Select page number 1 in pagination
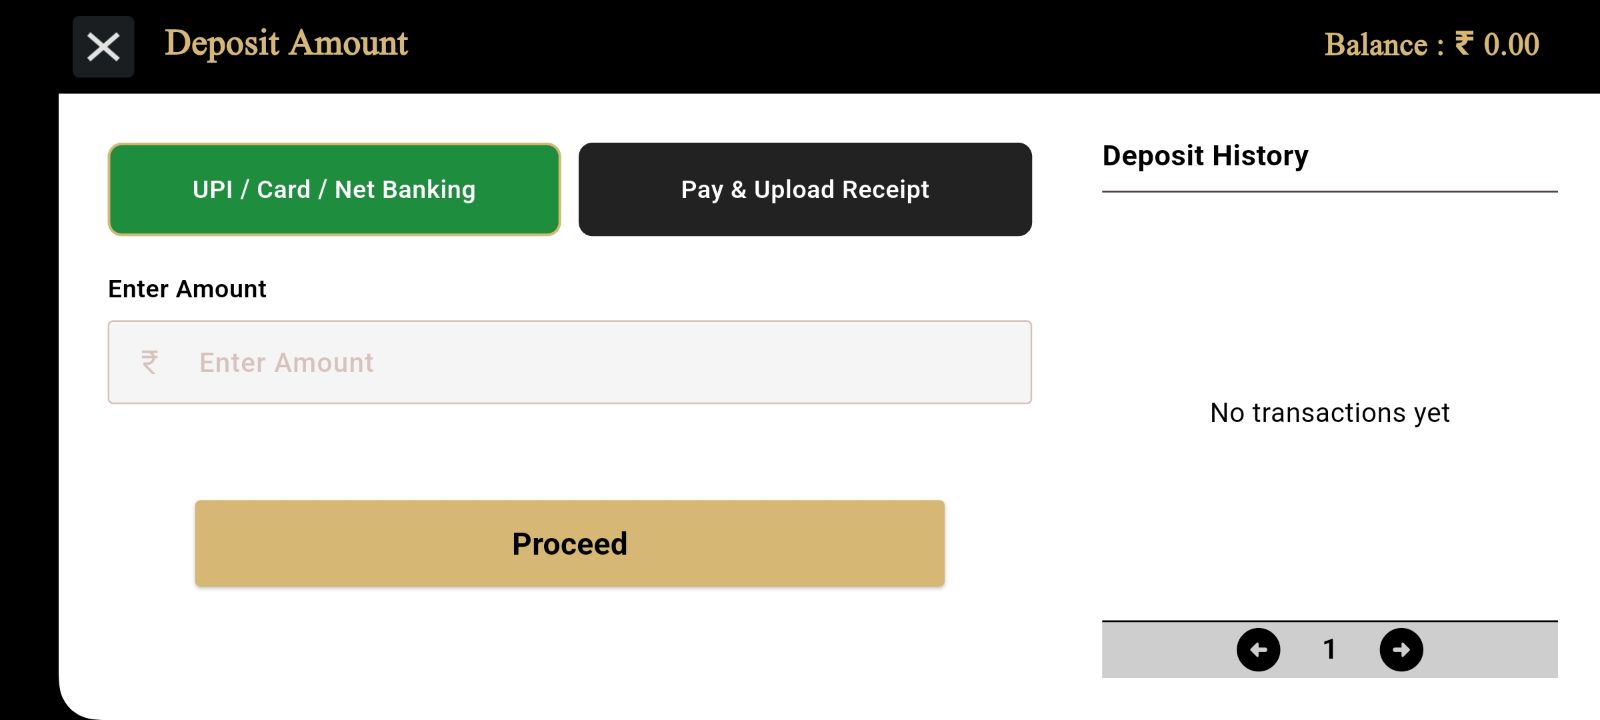Screen dimensions: 1600x720 pos(1329,650)
